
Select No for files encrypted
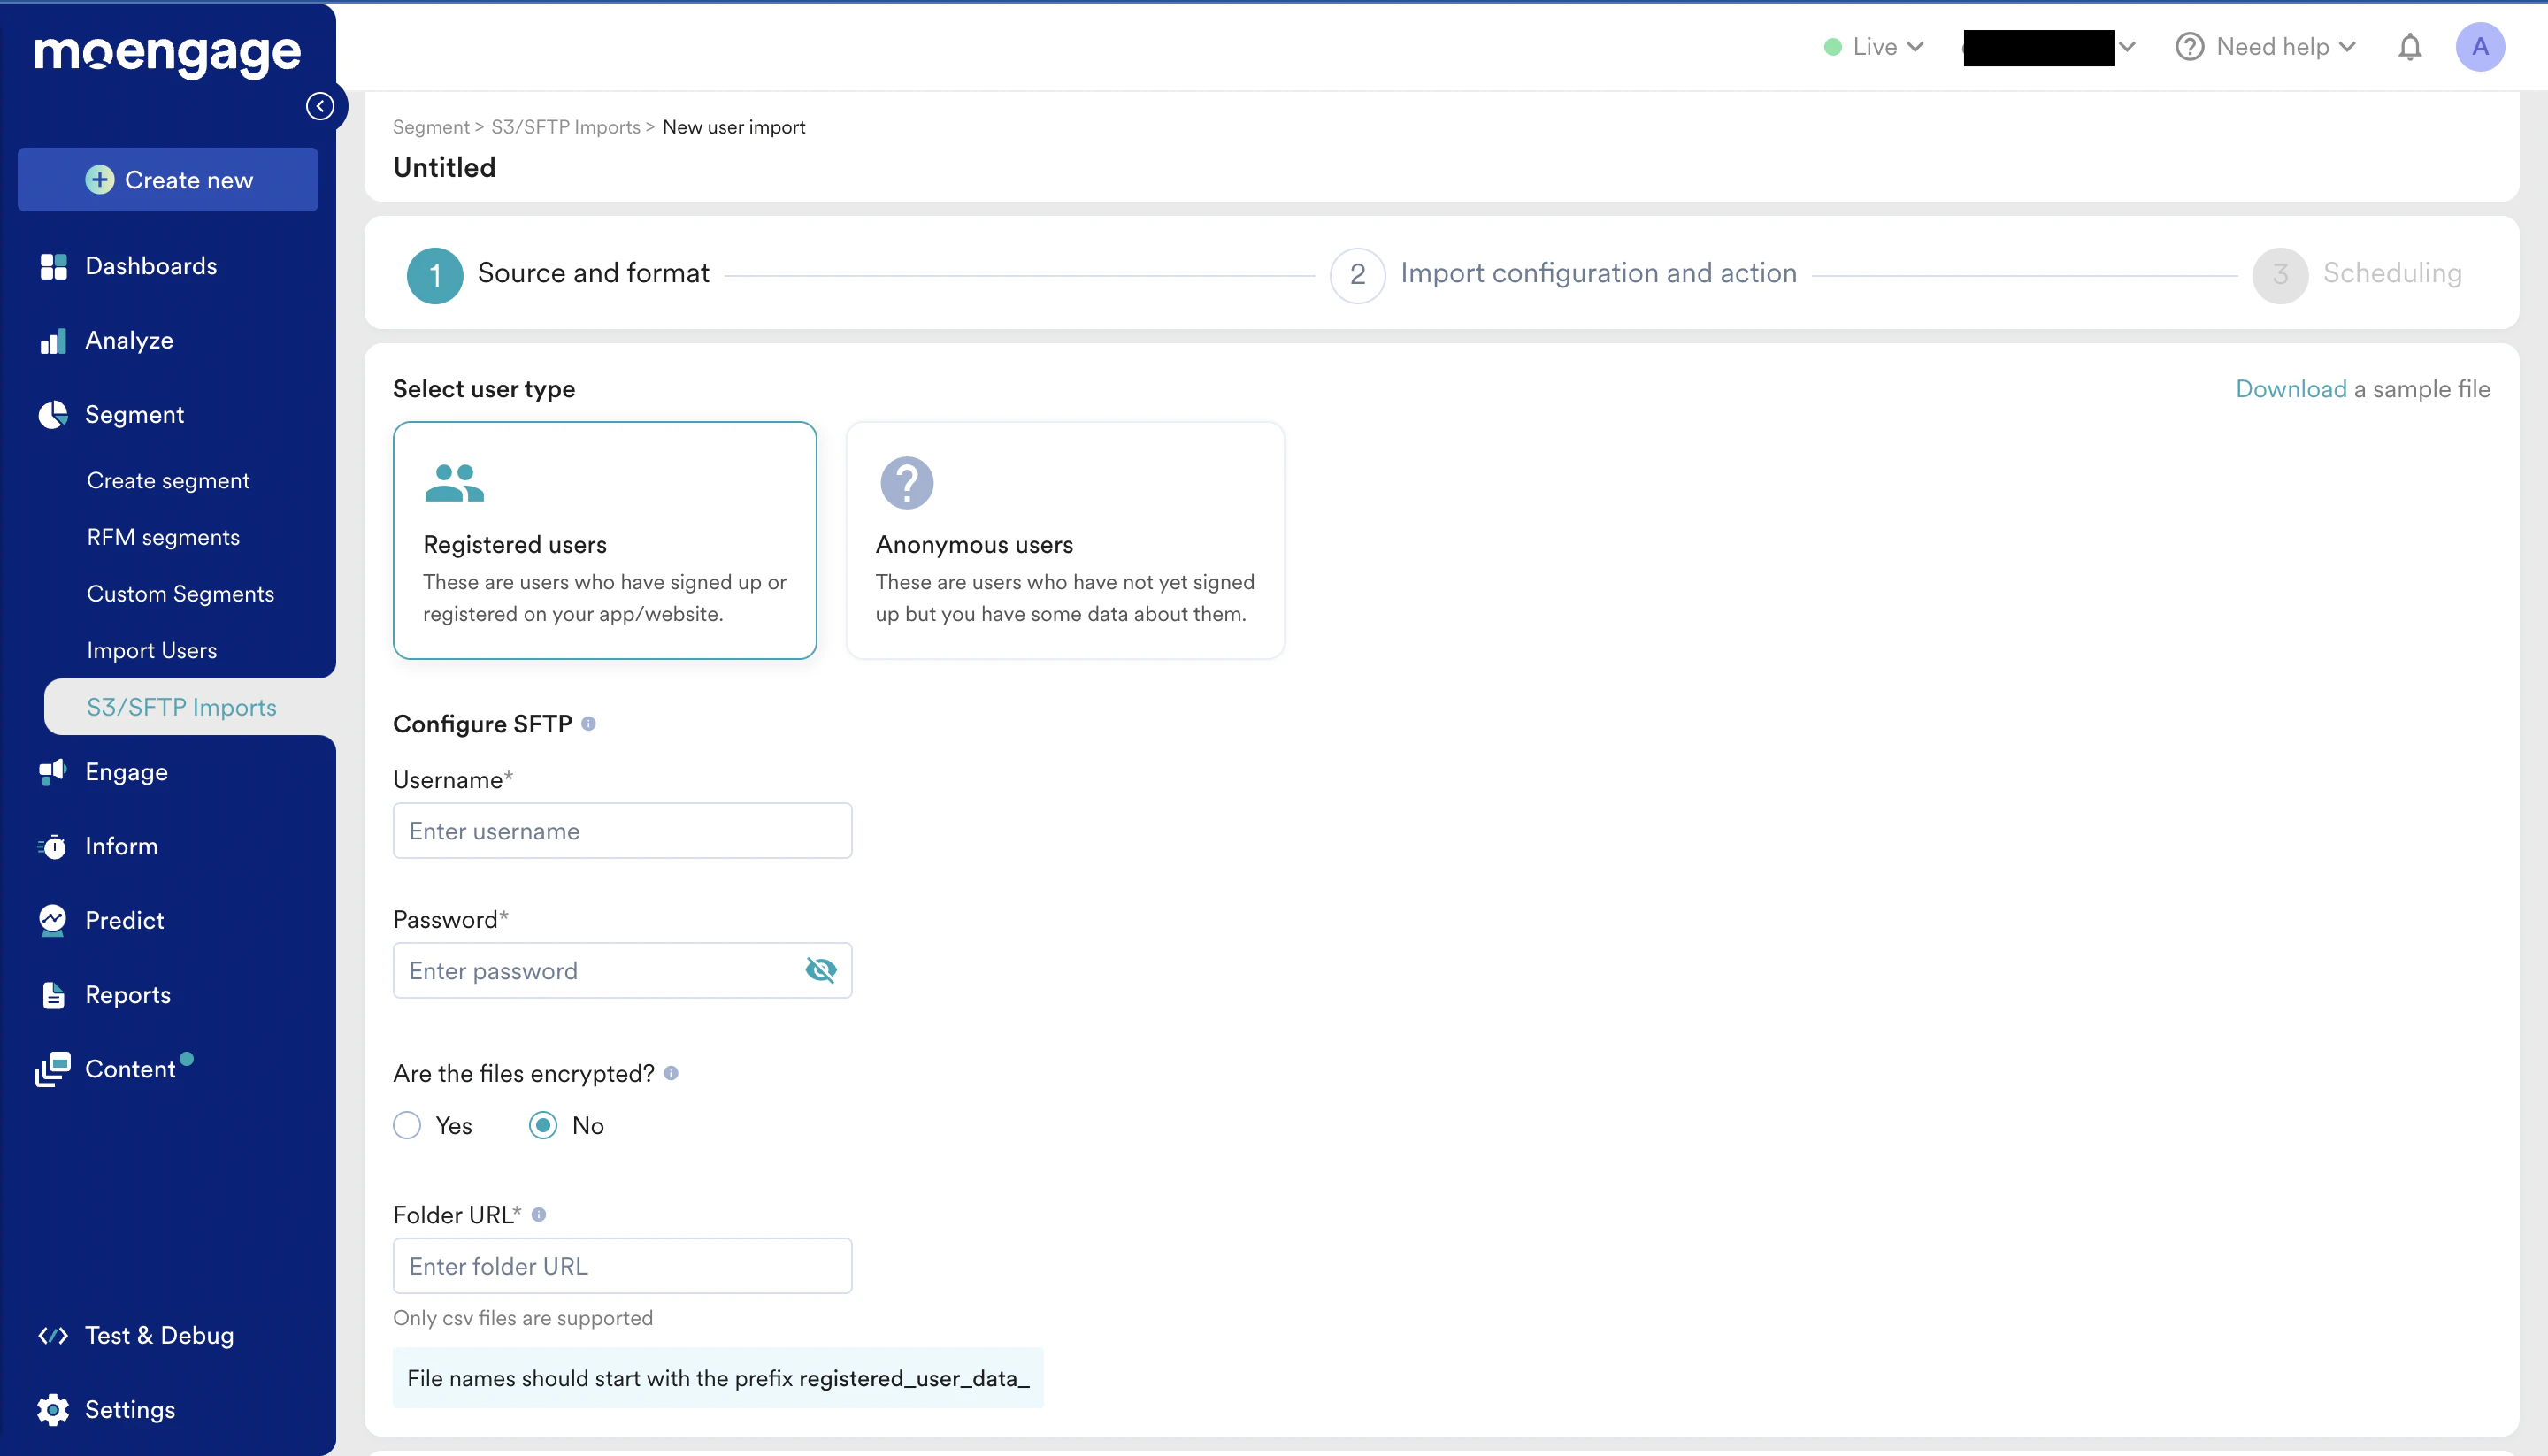point(543,1125)
